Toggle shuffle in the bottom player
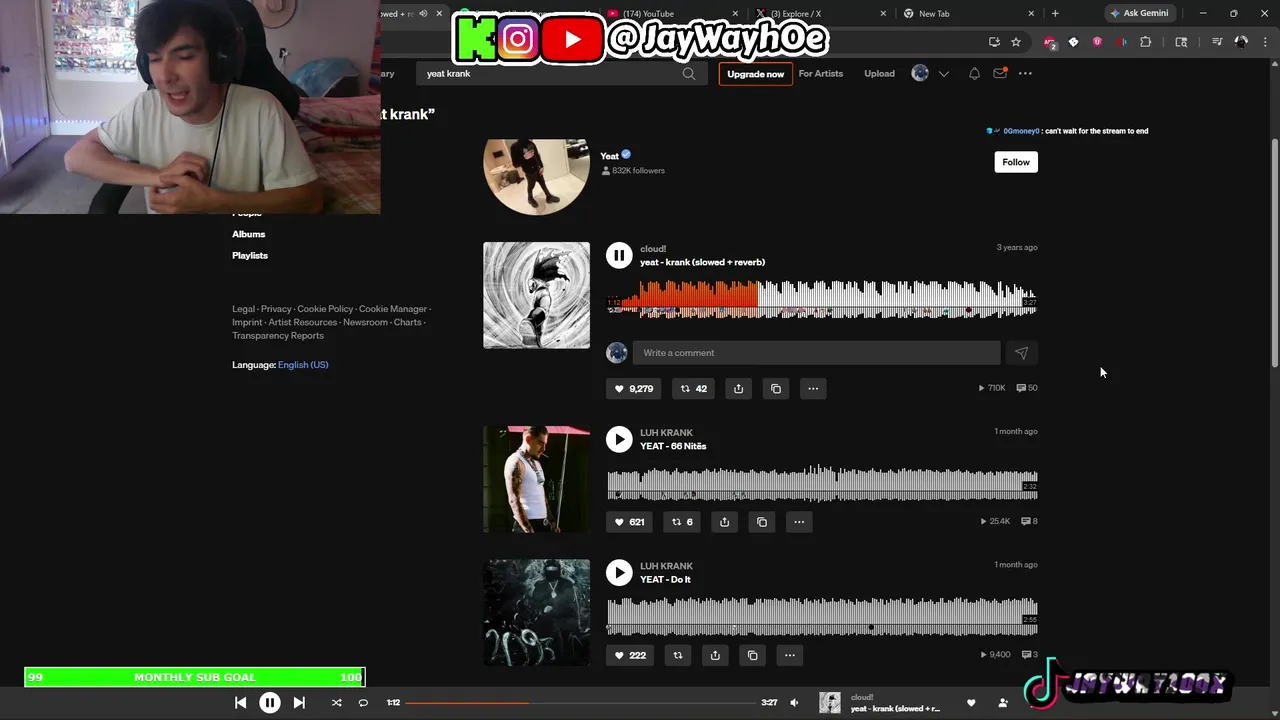 (336, 703)
